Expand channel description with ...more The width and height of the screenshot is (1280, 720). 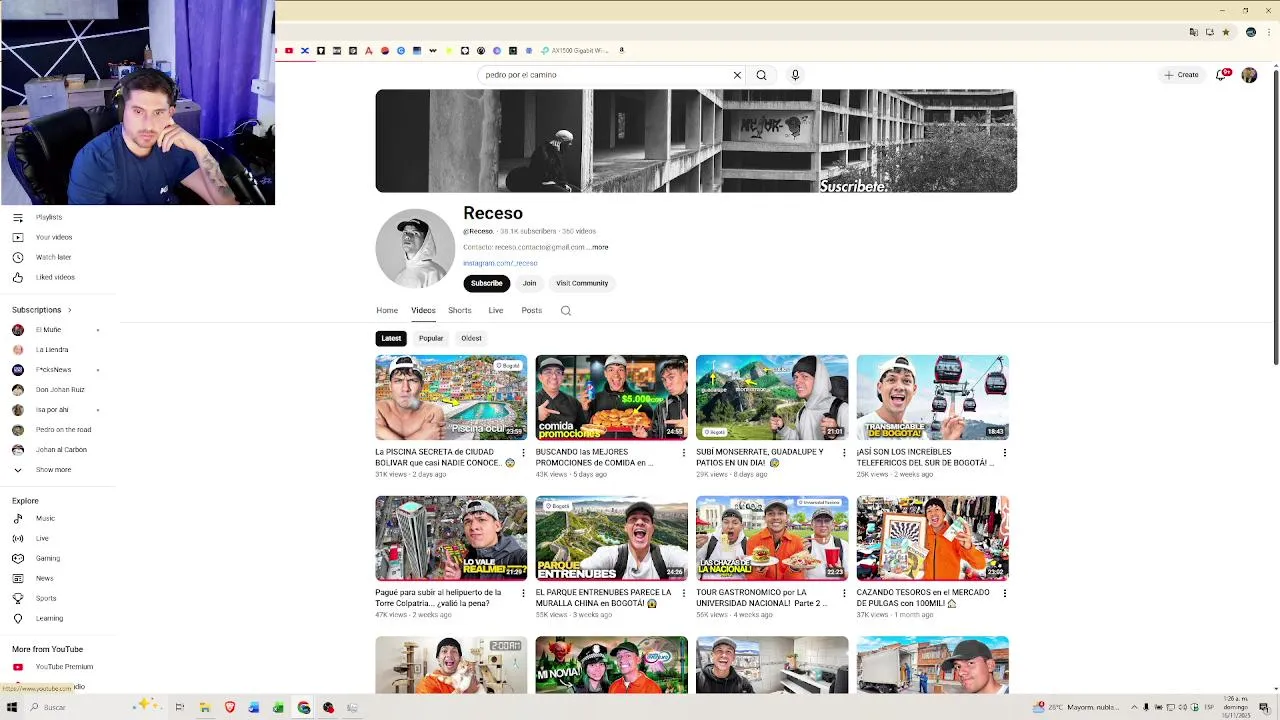point(599,247)
